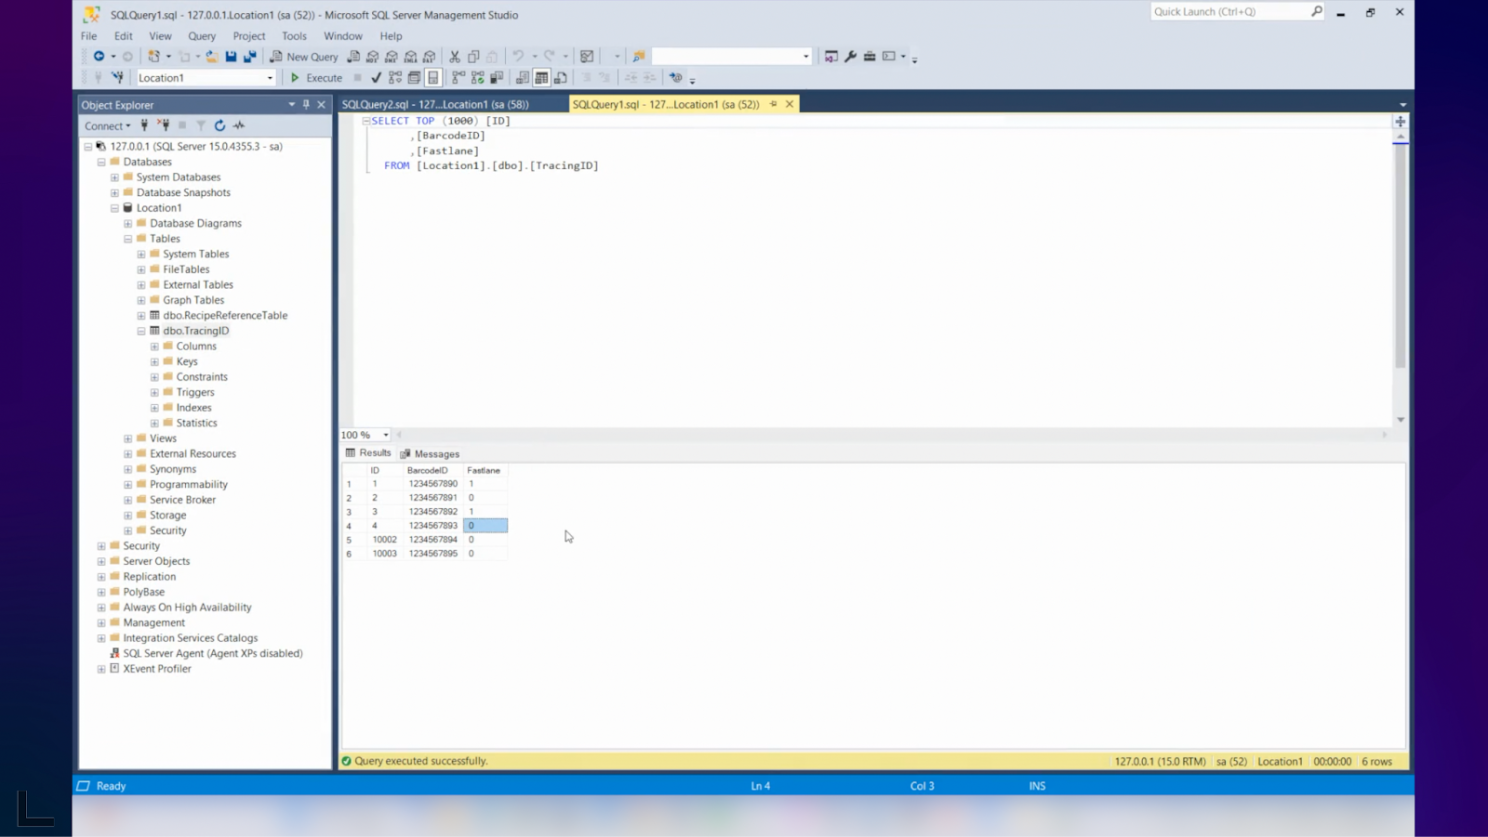The width and height of the screenshot is (1488, 837).
Task: Click the wrench Properties icon in toolbar
Action: 850,57
